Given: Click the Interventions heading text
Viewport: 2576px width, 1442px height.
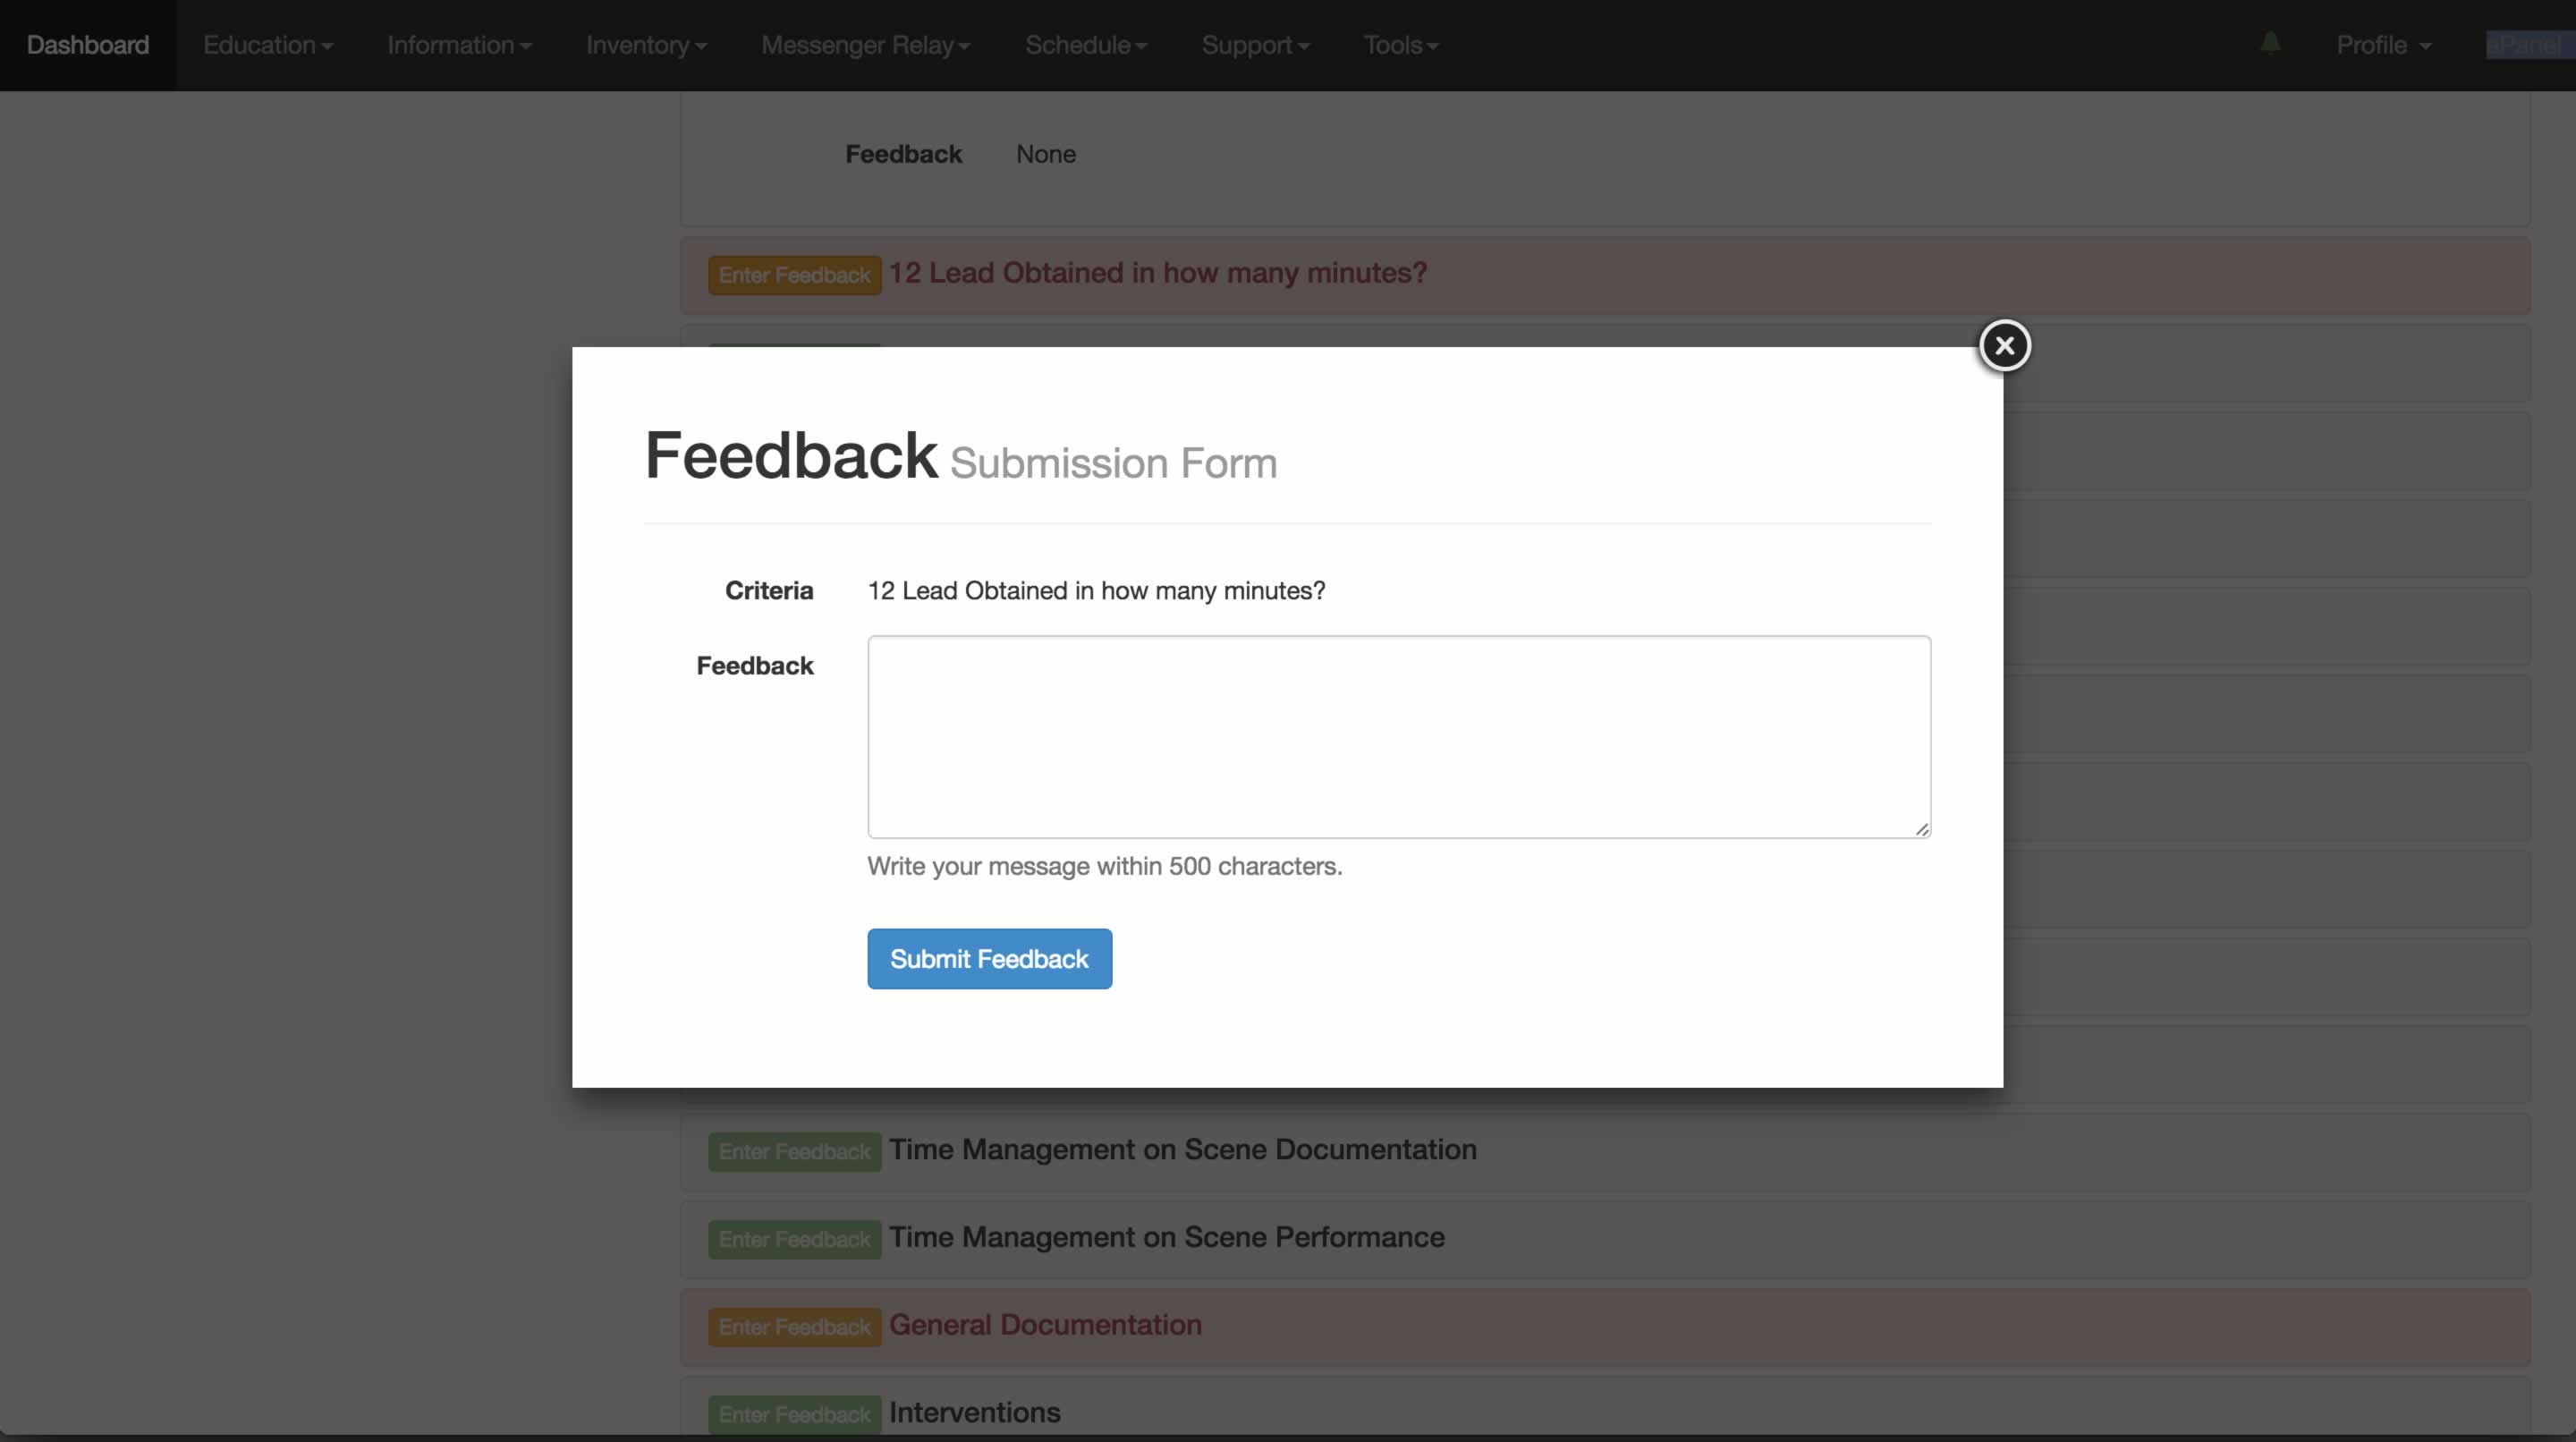Looking at the screenshot, I should click(x=974, y=1412).
